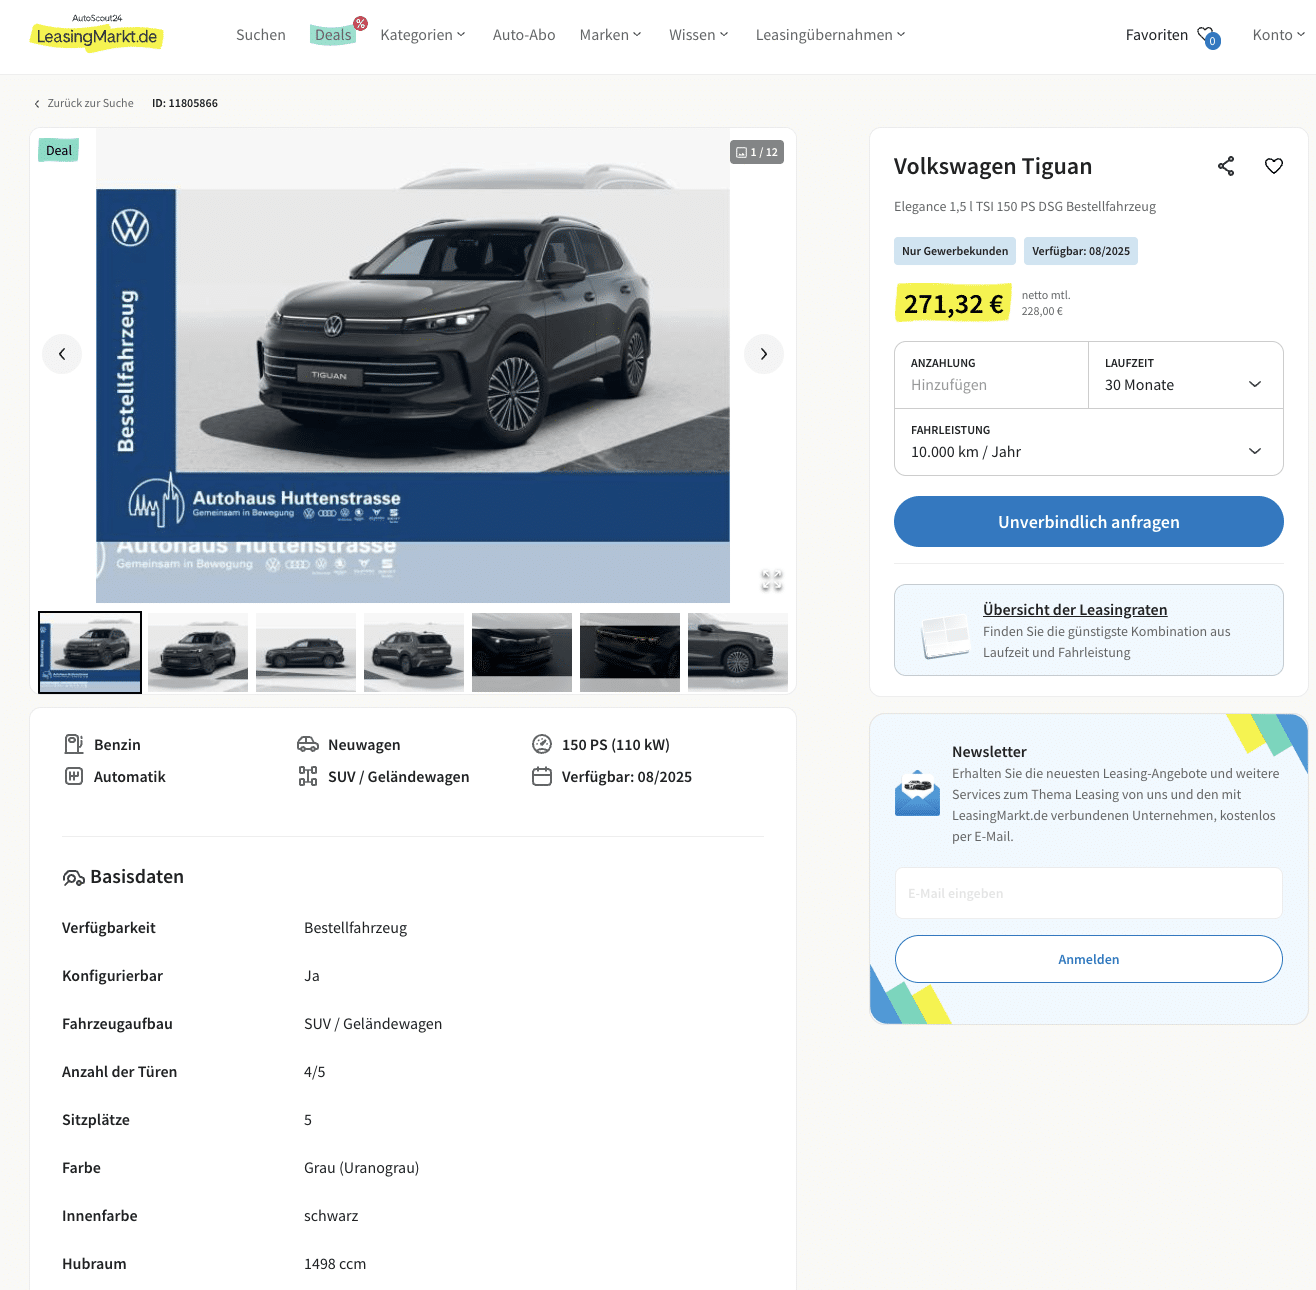Click the SUV / Geländewagen category icon
Viewport: 1316px width, 1290px height.
pos(308,776)
